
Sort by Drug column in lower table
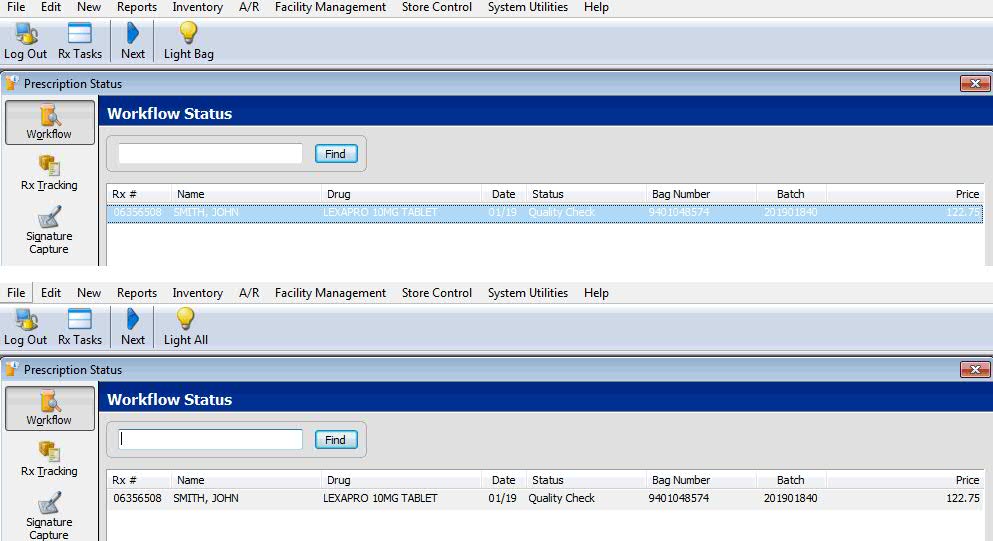[402, 480]
